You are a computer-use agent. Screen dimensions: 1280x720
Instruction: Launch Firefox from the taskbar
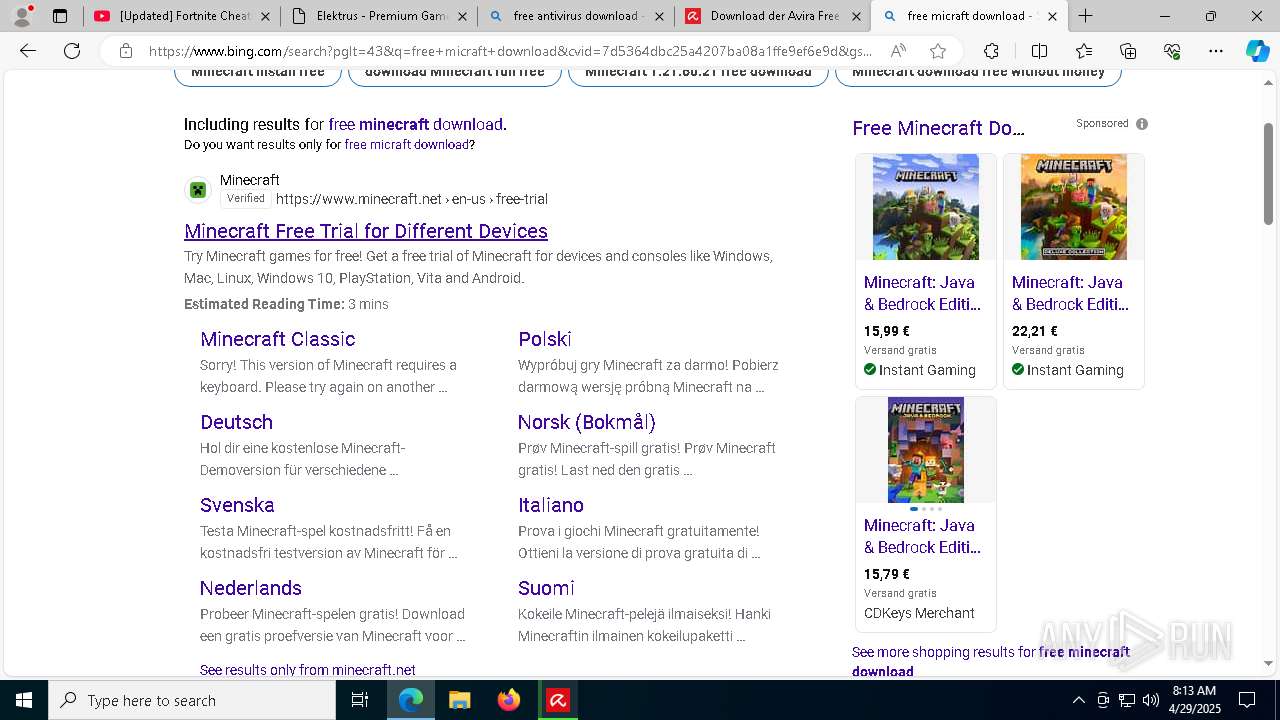(509, 700)
